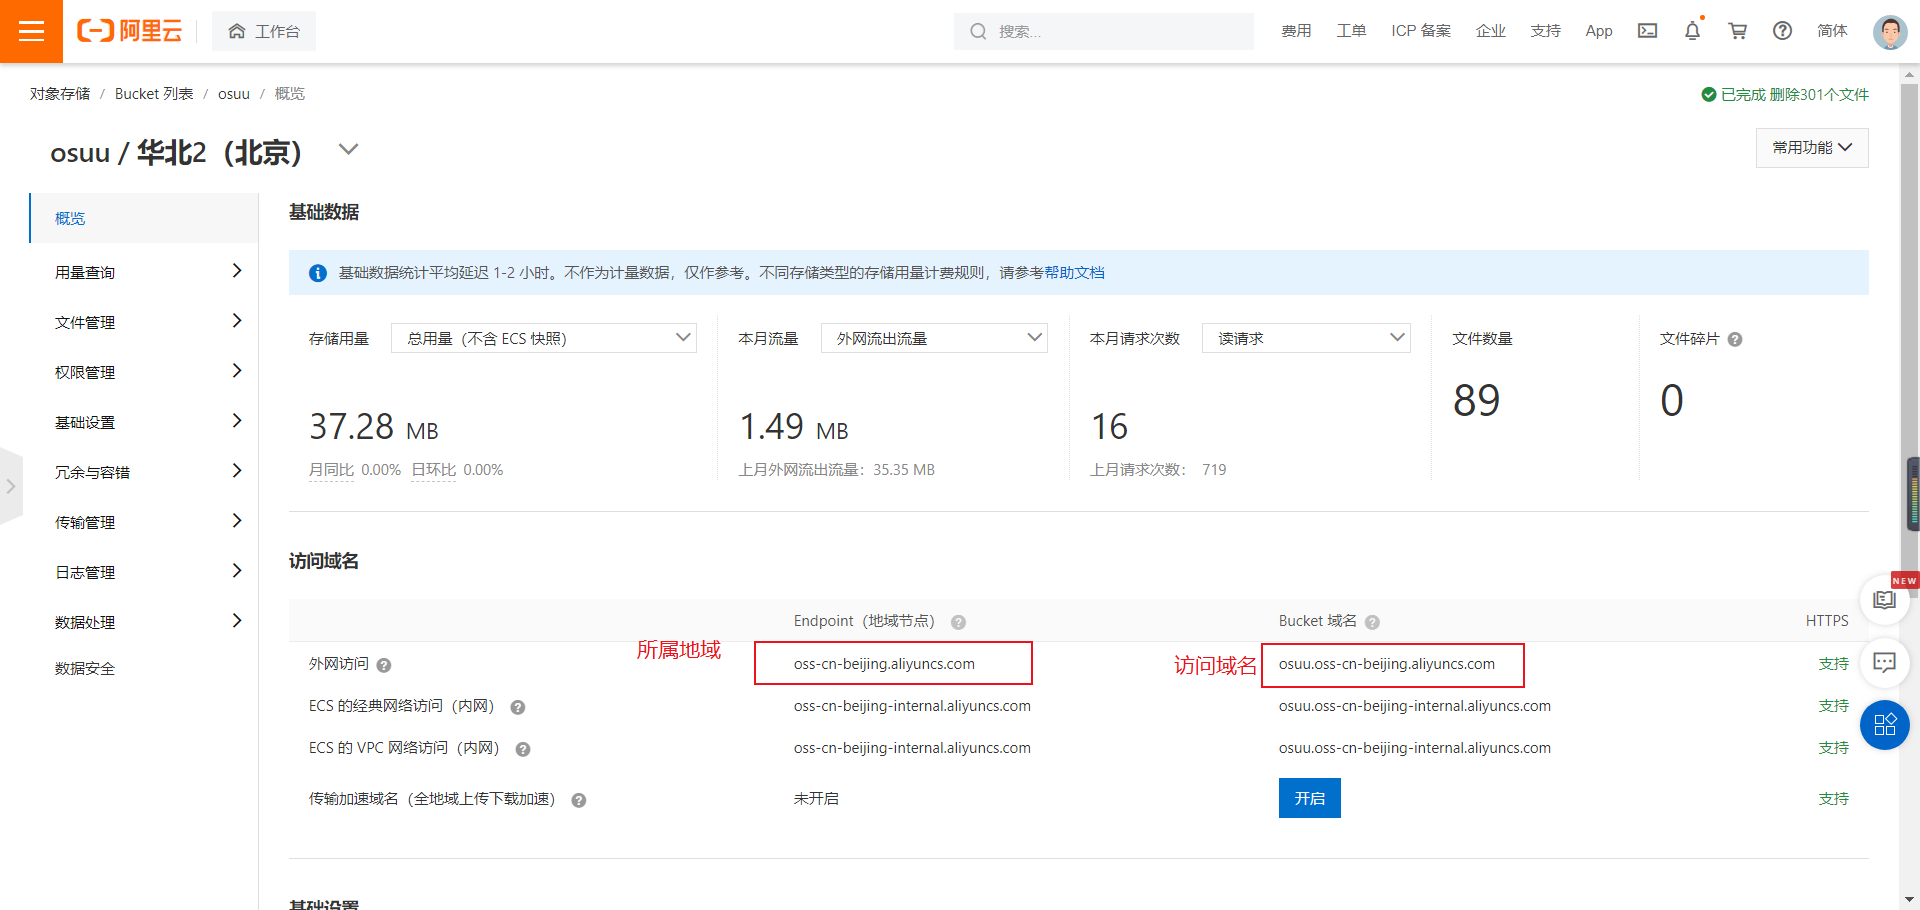The width and height of the screenshot is (1920, 910).
Task: Select oss-cn-beijing.aliyuncs.com endpoint text
Action: (884, 664)
